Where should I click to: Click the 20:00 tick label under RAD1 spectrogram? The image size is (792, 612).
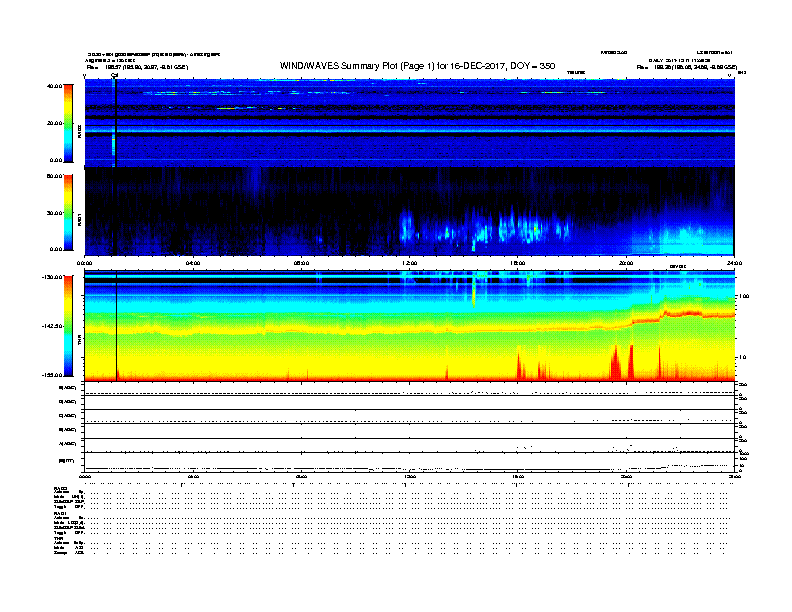(626, 263)
